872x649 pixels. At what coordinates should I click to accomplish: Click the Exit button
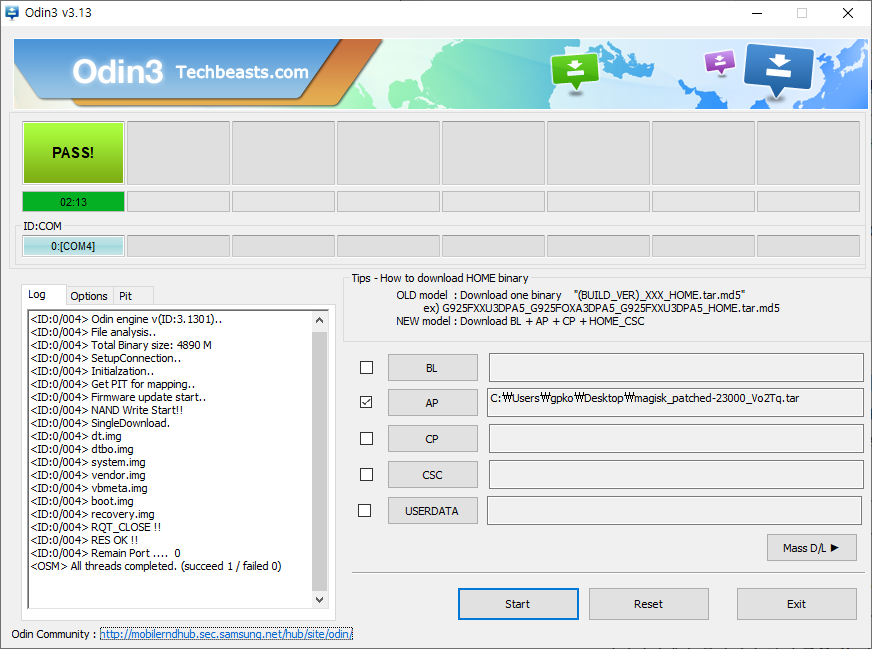[x=796, y=604]
